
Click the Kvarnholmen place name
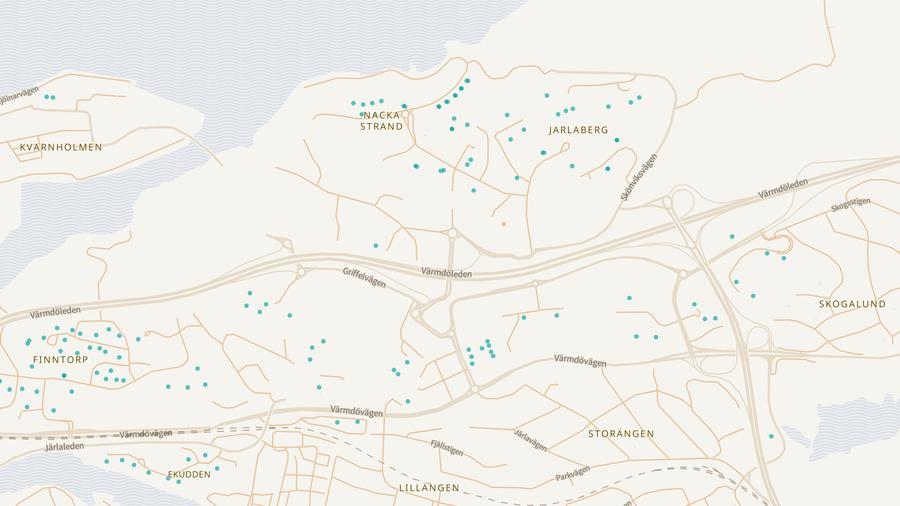coord(61,147)
